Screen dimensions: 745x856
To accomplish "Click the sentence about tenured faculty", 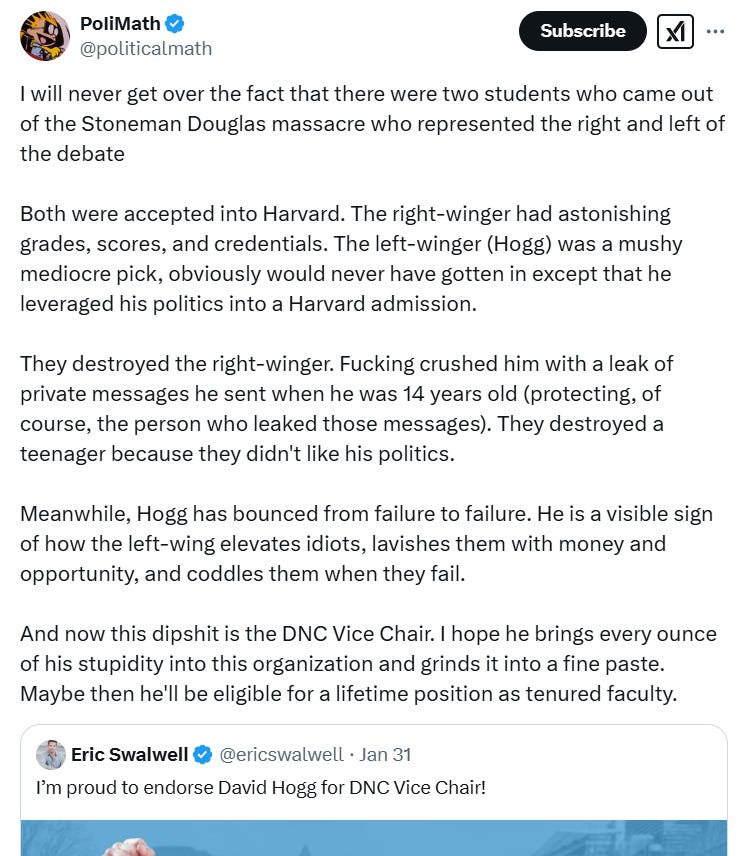I will pyautogui.click(x=349, y=694).
